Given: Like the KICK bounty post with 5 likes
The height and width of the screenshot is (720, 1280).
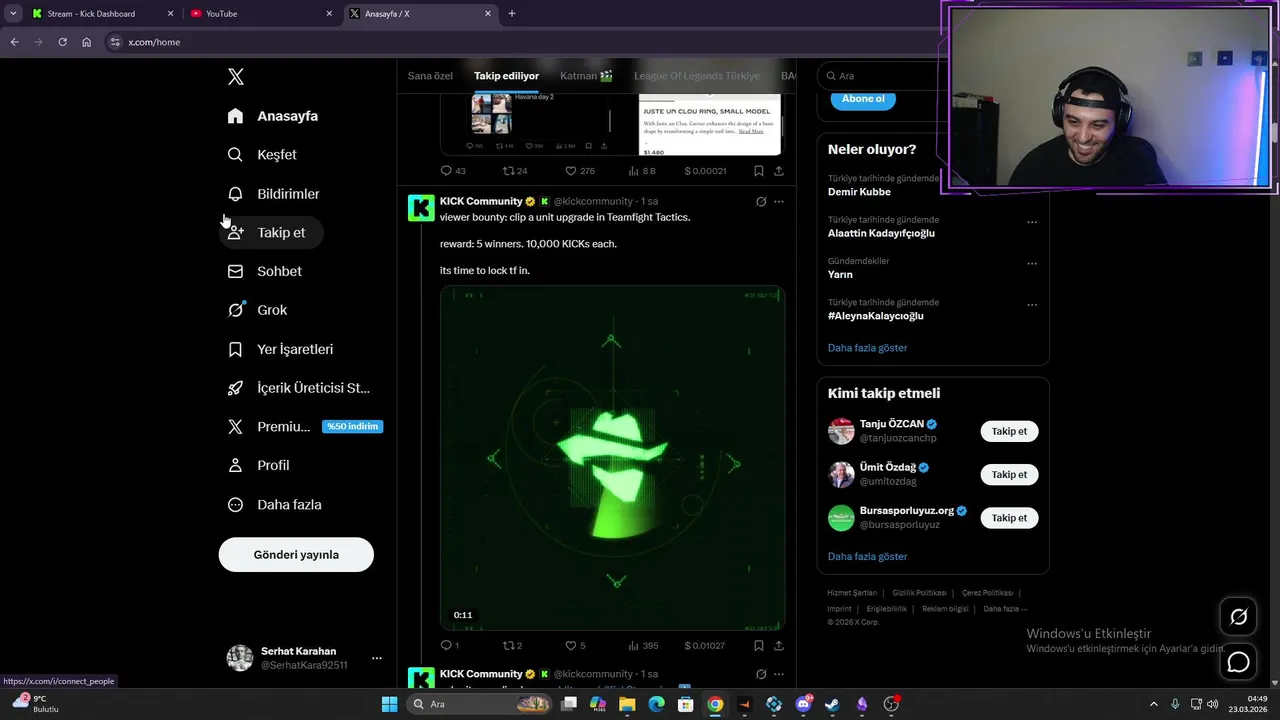Looking at the screenshot, I should (575, 646).
